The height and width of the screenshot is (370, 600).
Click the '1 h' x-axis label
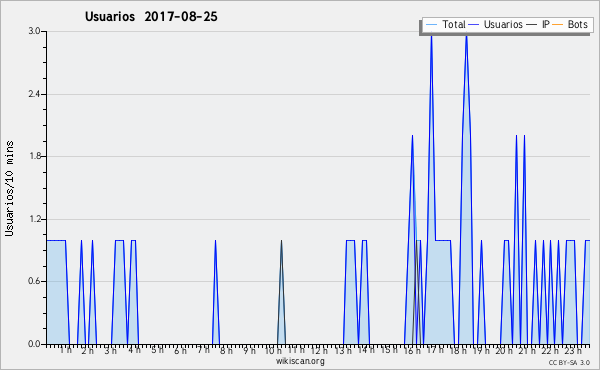coord(66,350)
